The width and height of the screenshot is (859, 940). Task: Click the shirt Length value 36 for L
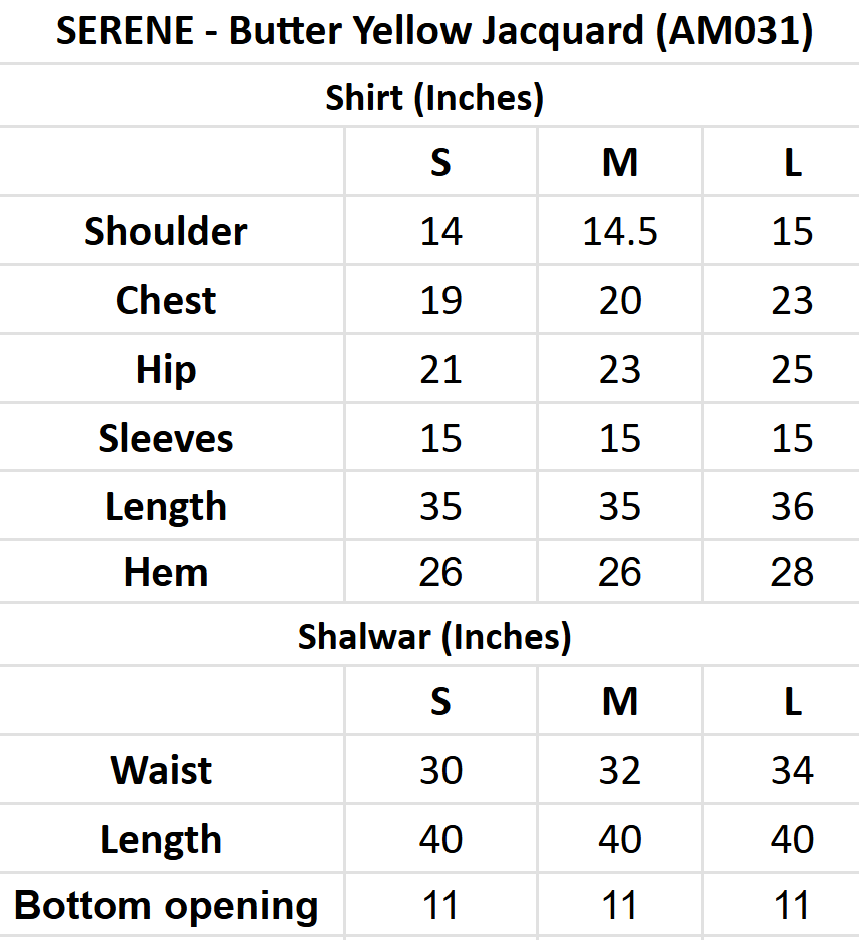pyautogui.click(x=792, y=507)
